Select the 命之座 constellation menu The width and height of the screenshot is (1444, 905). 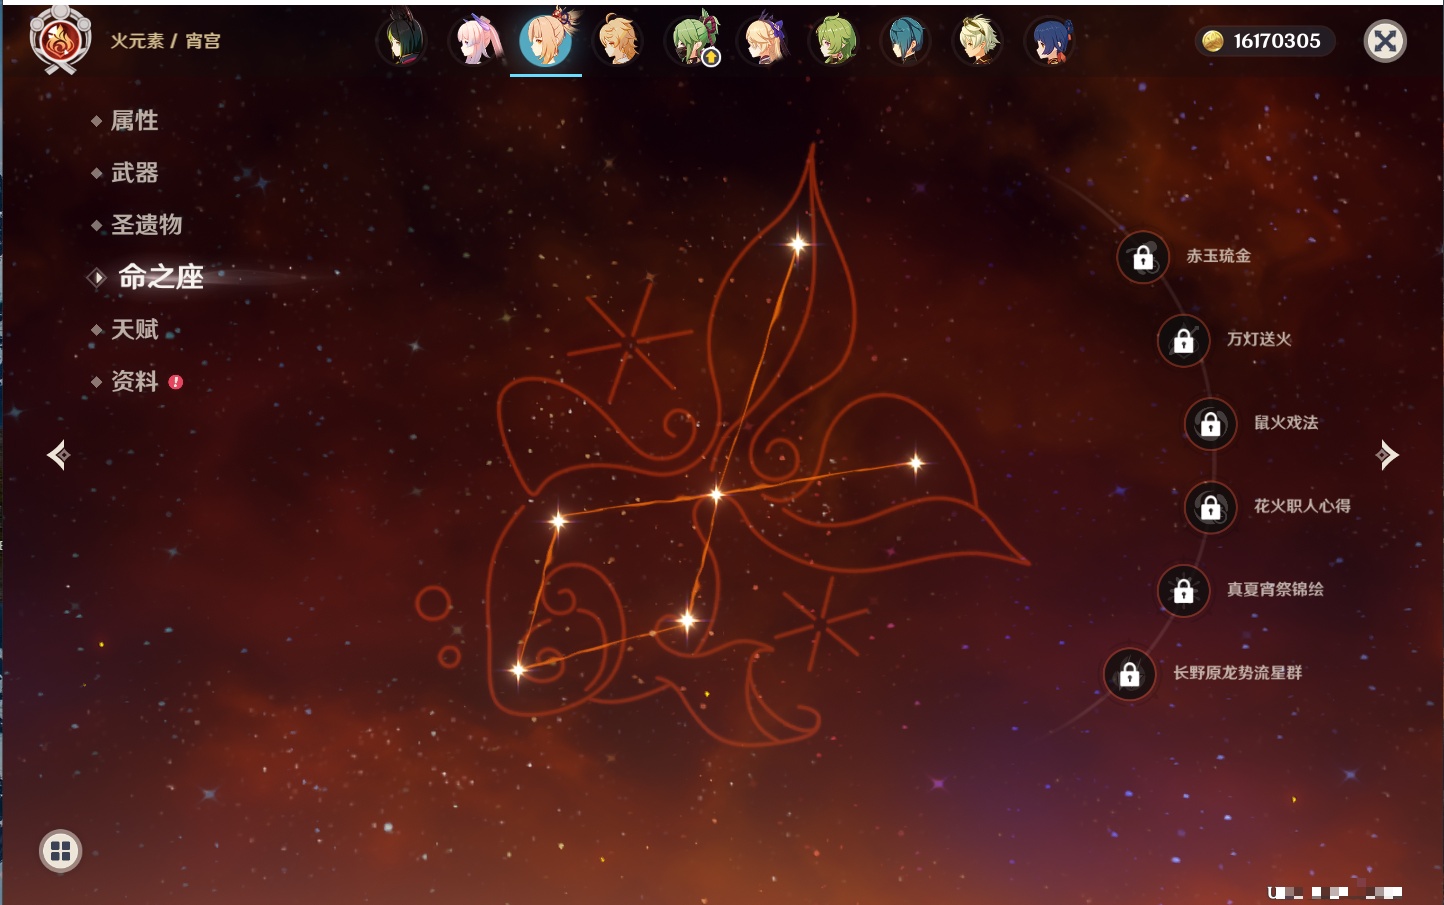[x=160, y=277]
